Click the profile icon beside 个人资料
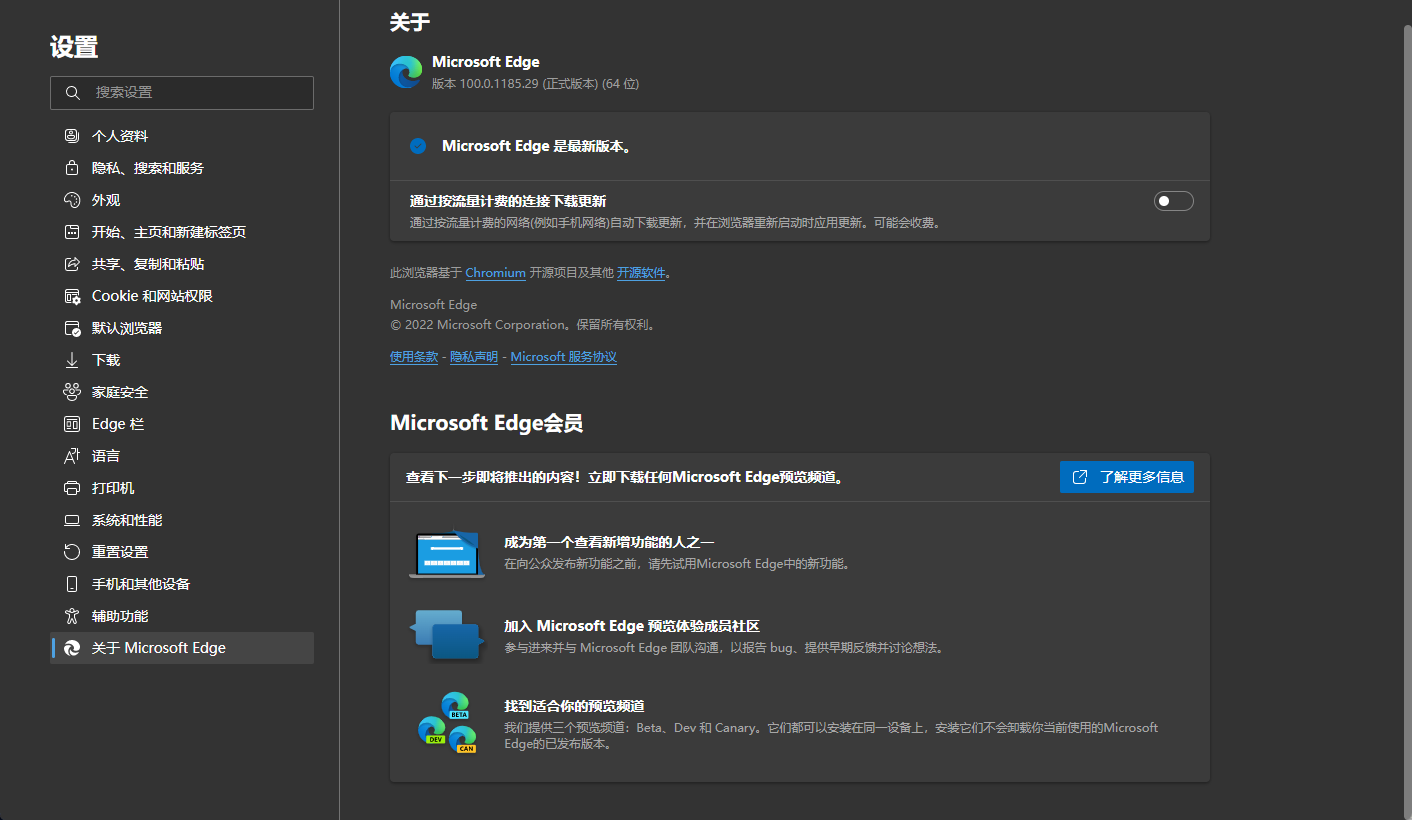Screen dimensions: 1412x820 [x=72, y=136]
